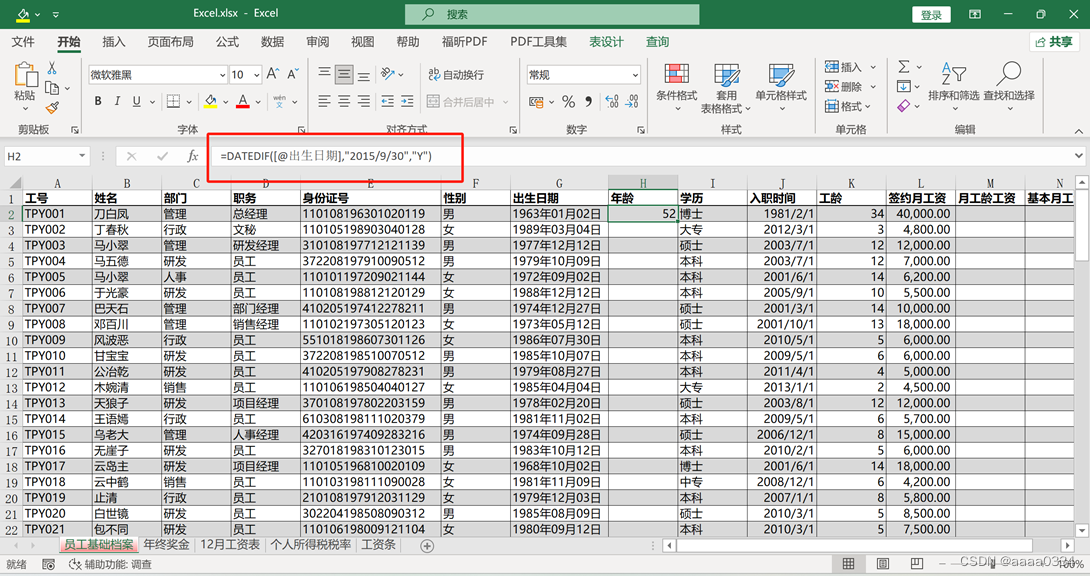This screenshot has height=576, width=1090.
Task: Increase font size with larger A icon
Action: (273, 74)
